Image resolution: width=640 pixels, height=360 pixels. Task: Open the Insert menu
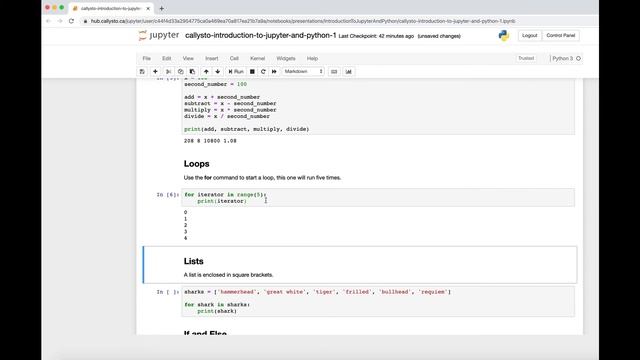click(x=211, y=58)
